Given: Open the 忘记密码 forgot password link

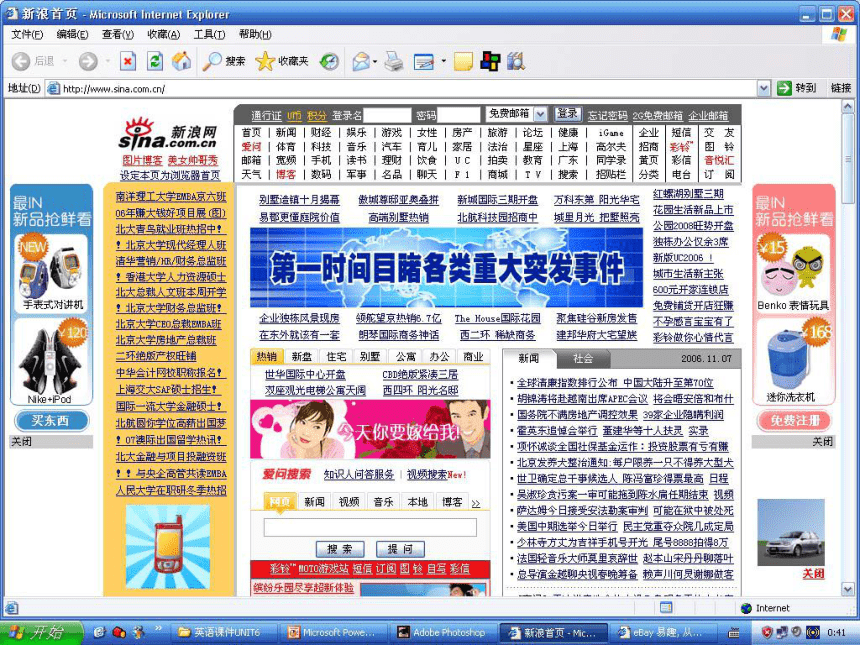Looking at the screenshot, I should coord(607,115).
